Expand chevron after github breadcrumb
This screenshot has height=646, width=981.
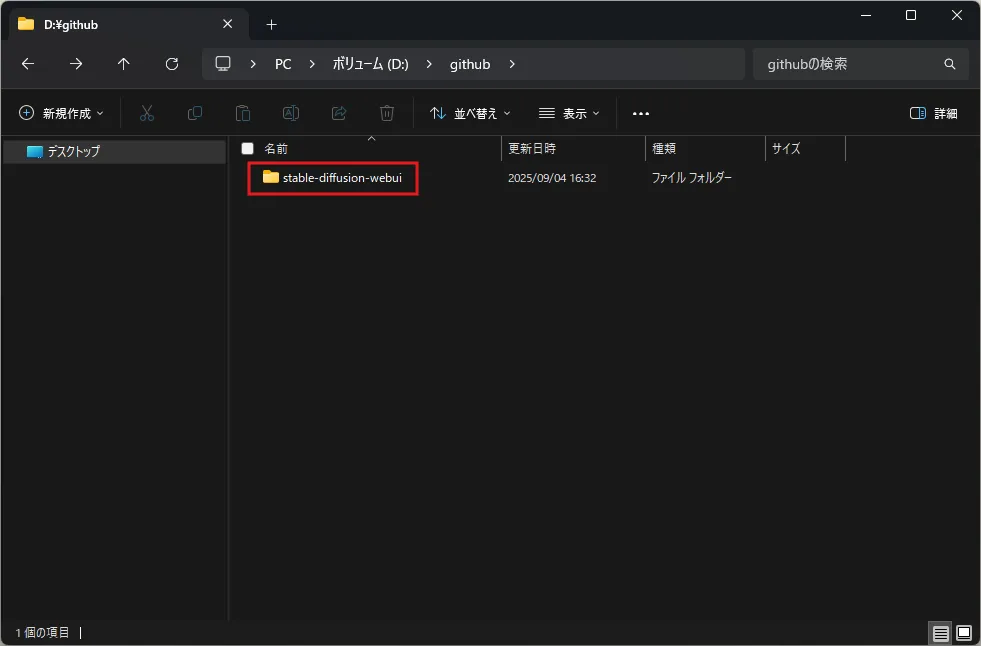(512, 64)
